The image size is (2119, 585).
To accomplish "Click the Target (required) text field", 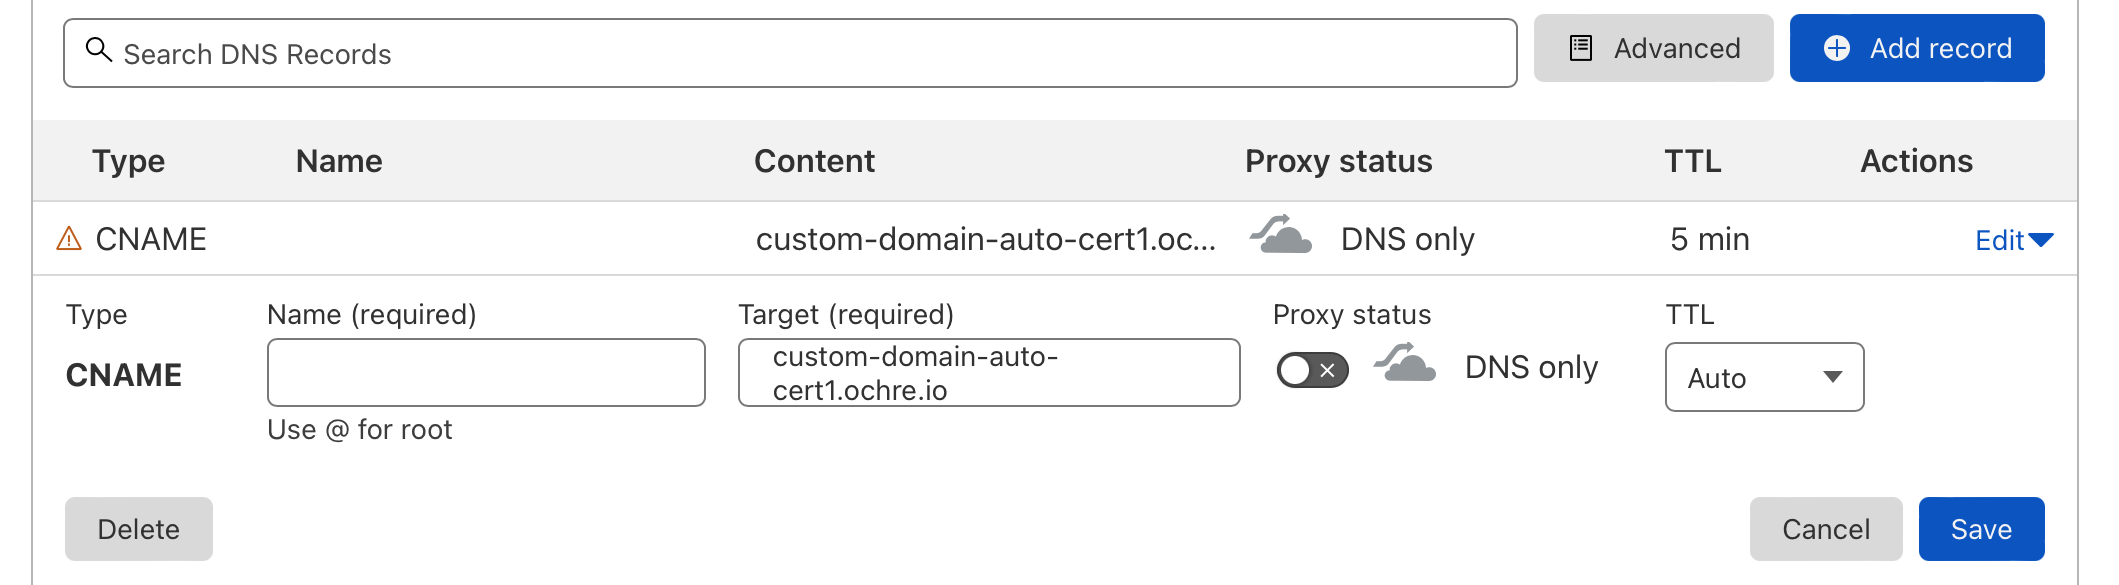I will [x=988, y=373].
